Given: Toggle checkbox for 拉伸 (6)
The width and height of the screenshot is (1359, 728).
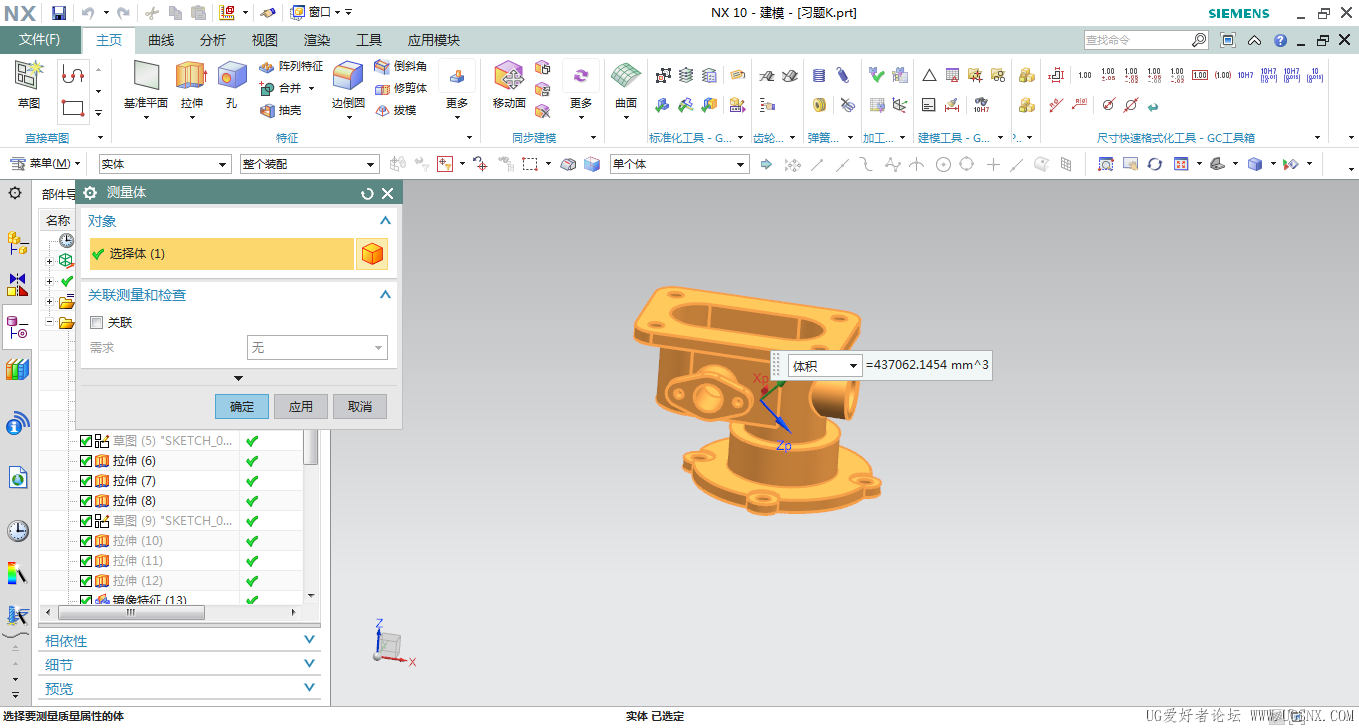Looking at the screenshot, I should [x=85, y=461].
